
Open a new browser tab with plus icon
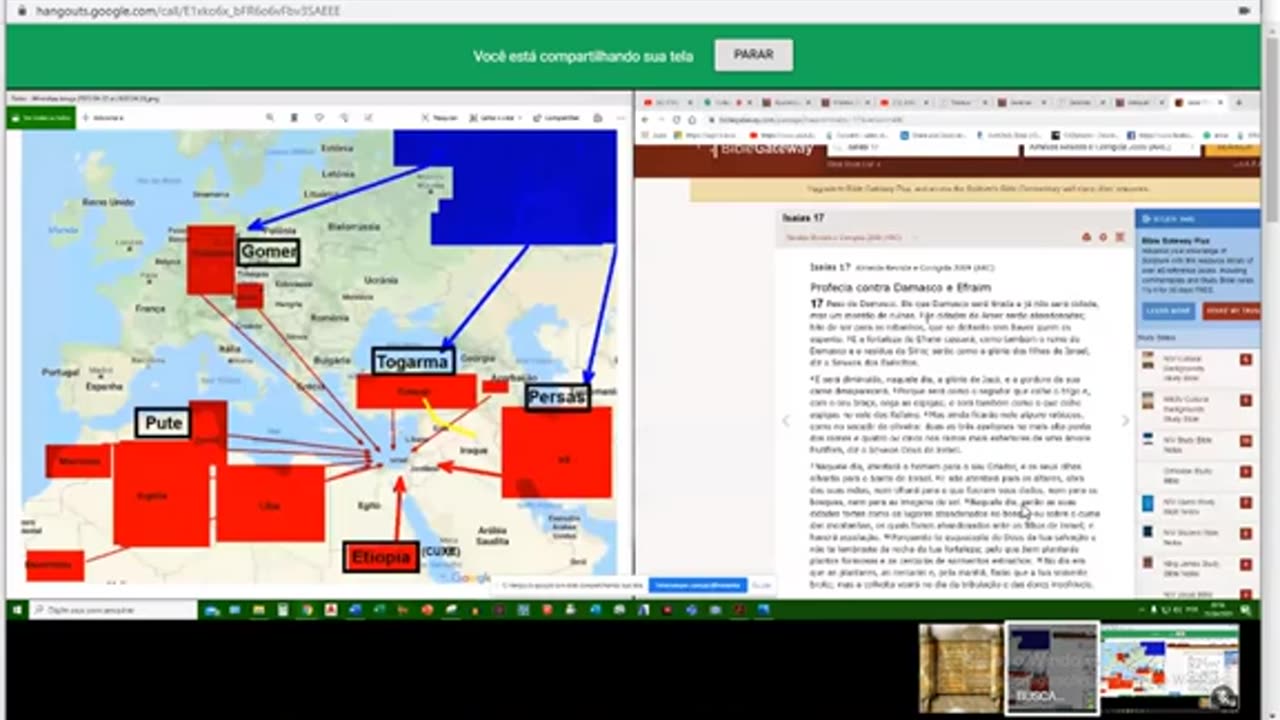click(x=1239, y=102)
